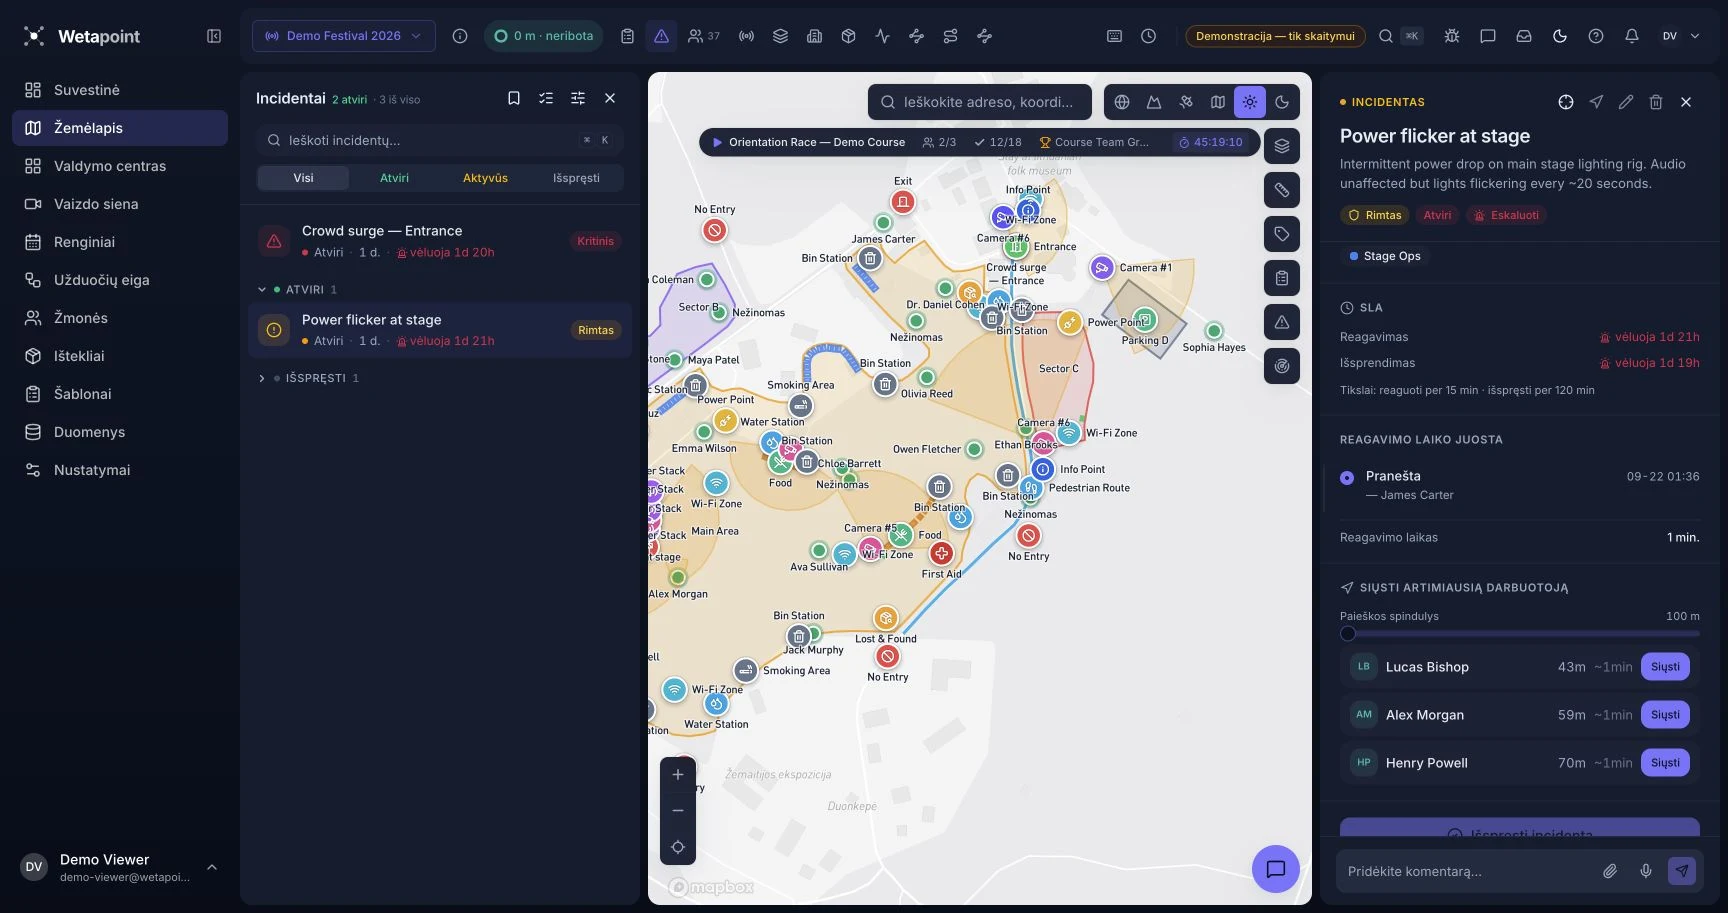Open the filter sliders icon in Incidentai panel
Screen dimensions: 1728x913
coord(578,98)
